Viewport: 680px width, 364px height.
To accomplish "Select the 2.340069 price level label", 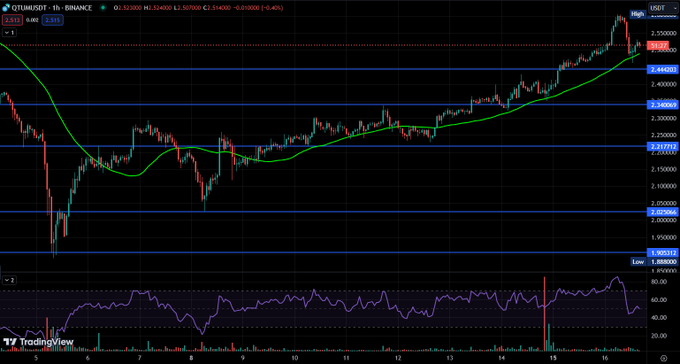I will 663,105.
